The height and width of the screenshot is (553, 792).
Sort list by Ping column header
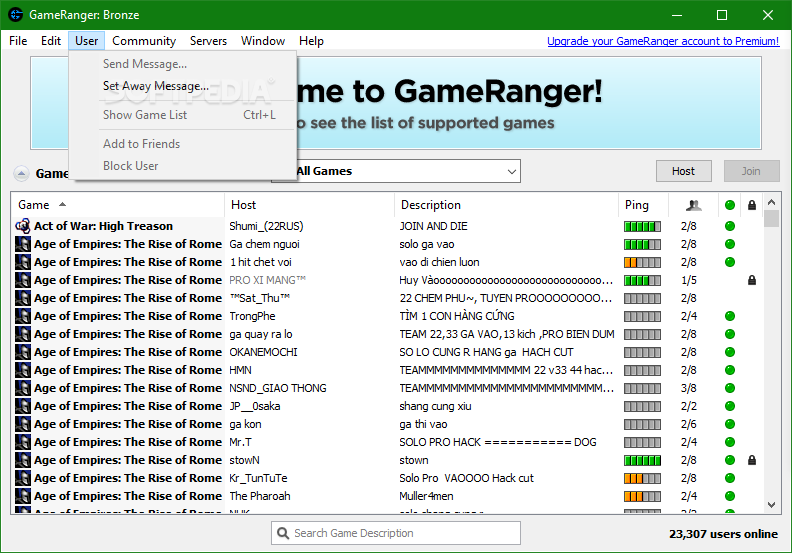point(643,205)
